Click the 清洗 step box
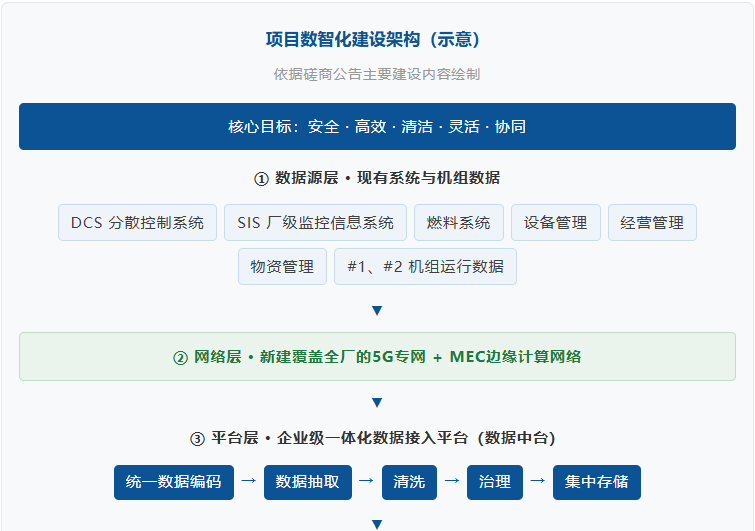The height and width of the screenshot is (531, 755). [x=409, y=482]
